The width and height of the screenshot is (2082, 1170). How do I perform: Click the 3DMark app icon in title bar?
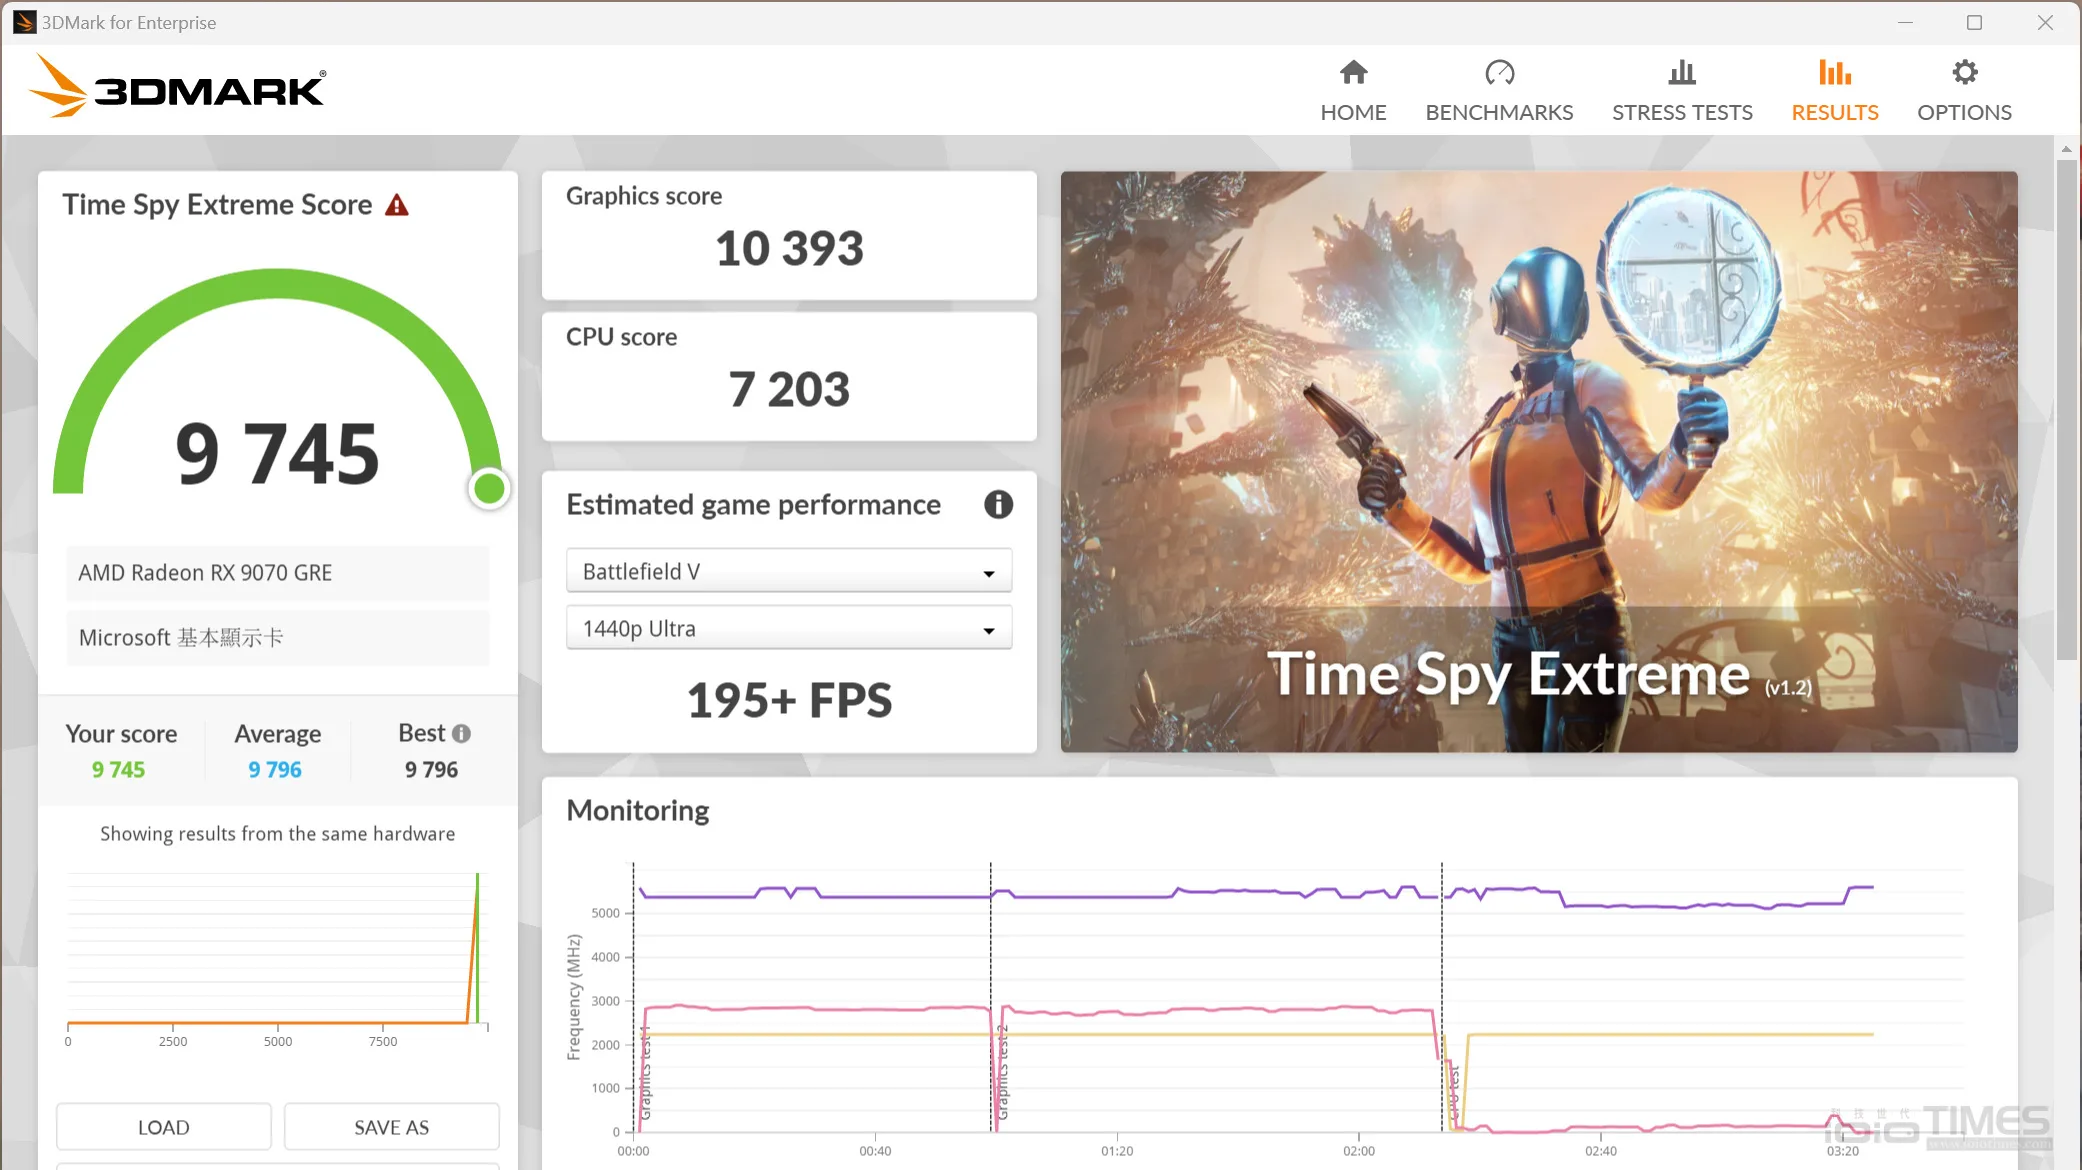[25, 22]
